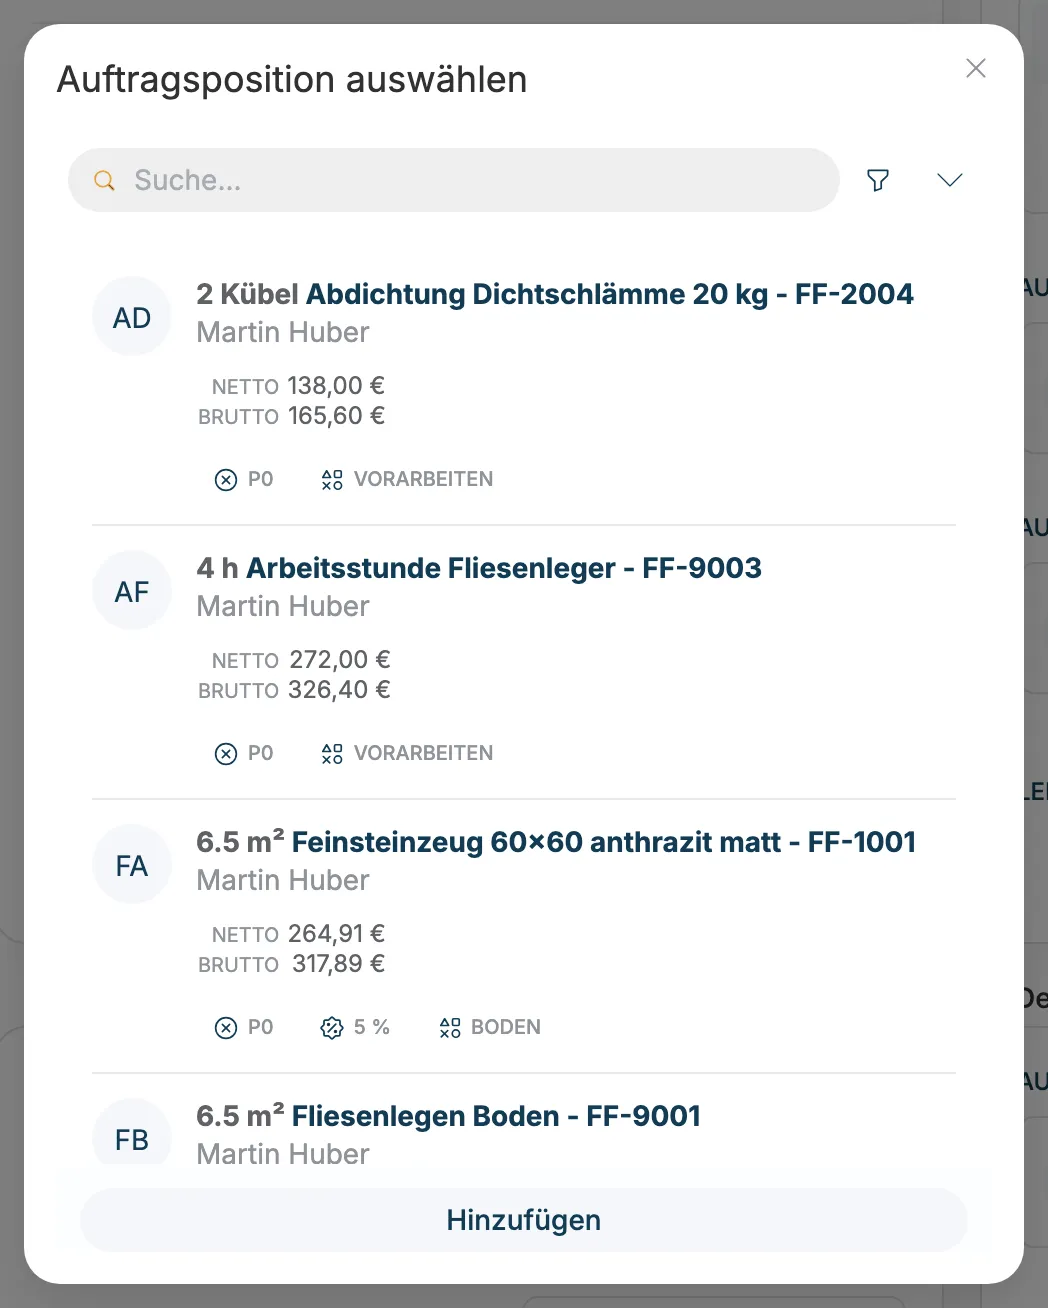Click P0 tag under Feinsteinzeug item
The image size is (1048, 1308).
pos(244,1027)
